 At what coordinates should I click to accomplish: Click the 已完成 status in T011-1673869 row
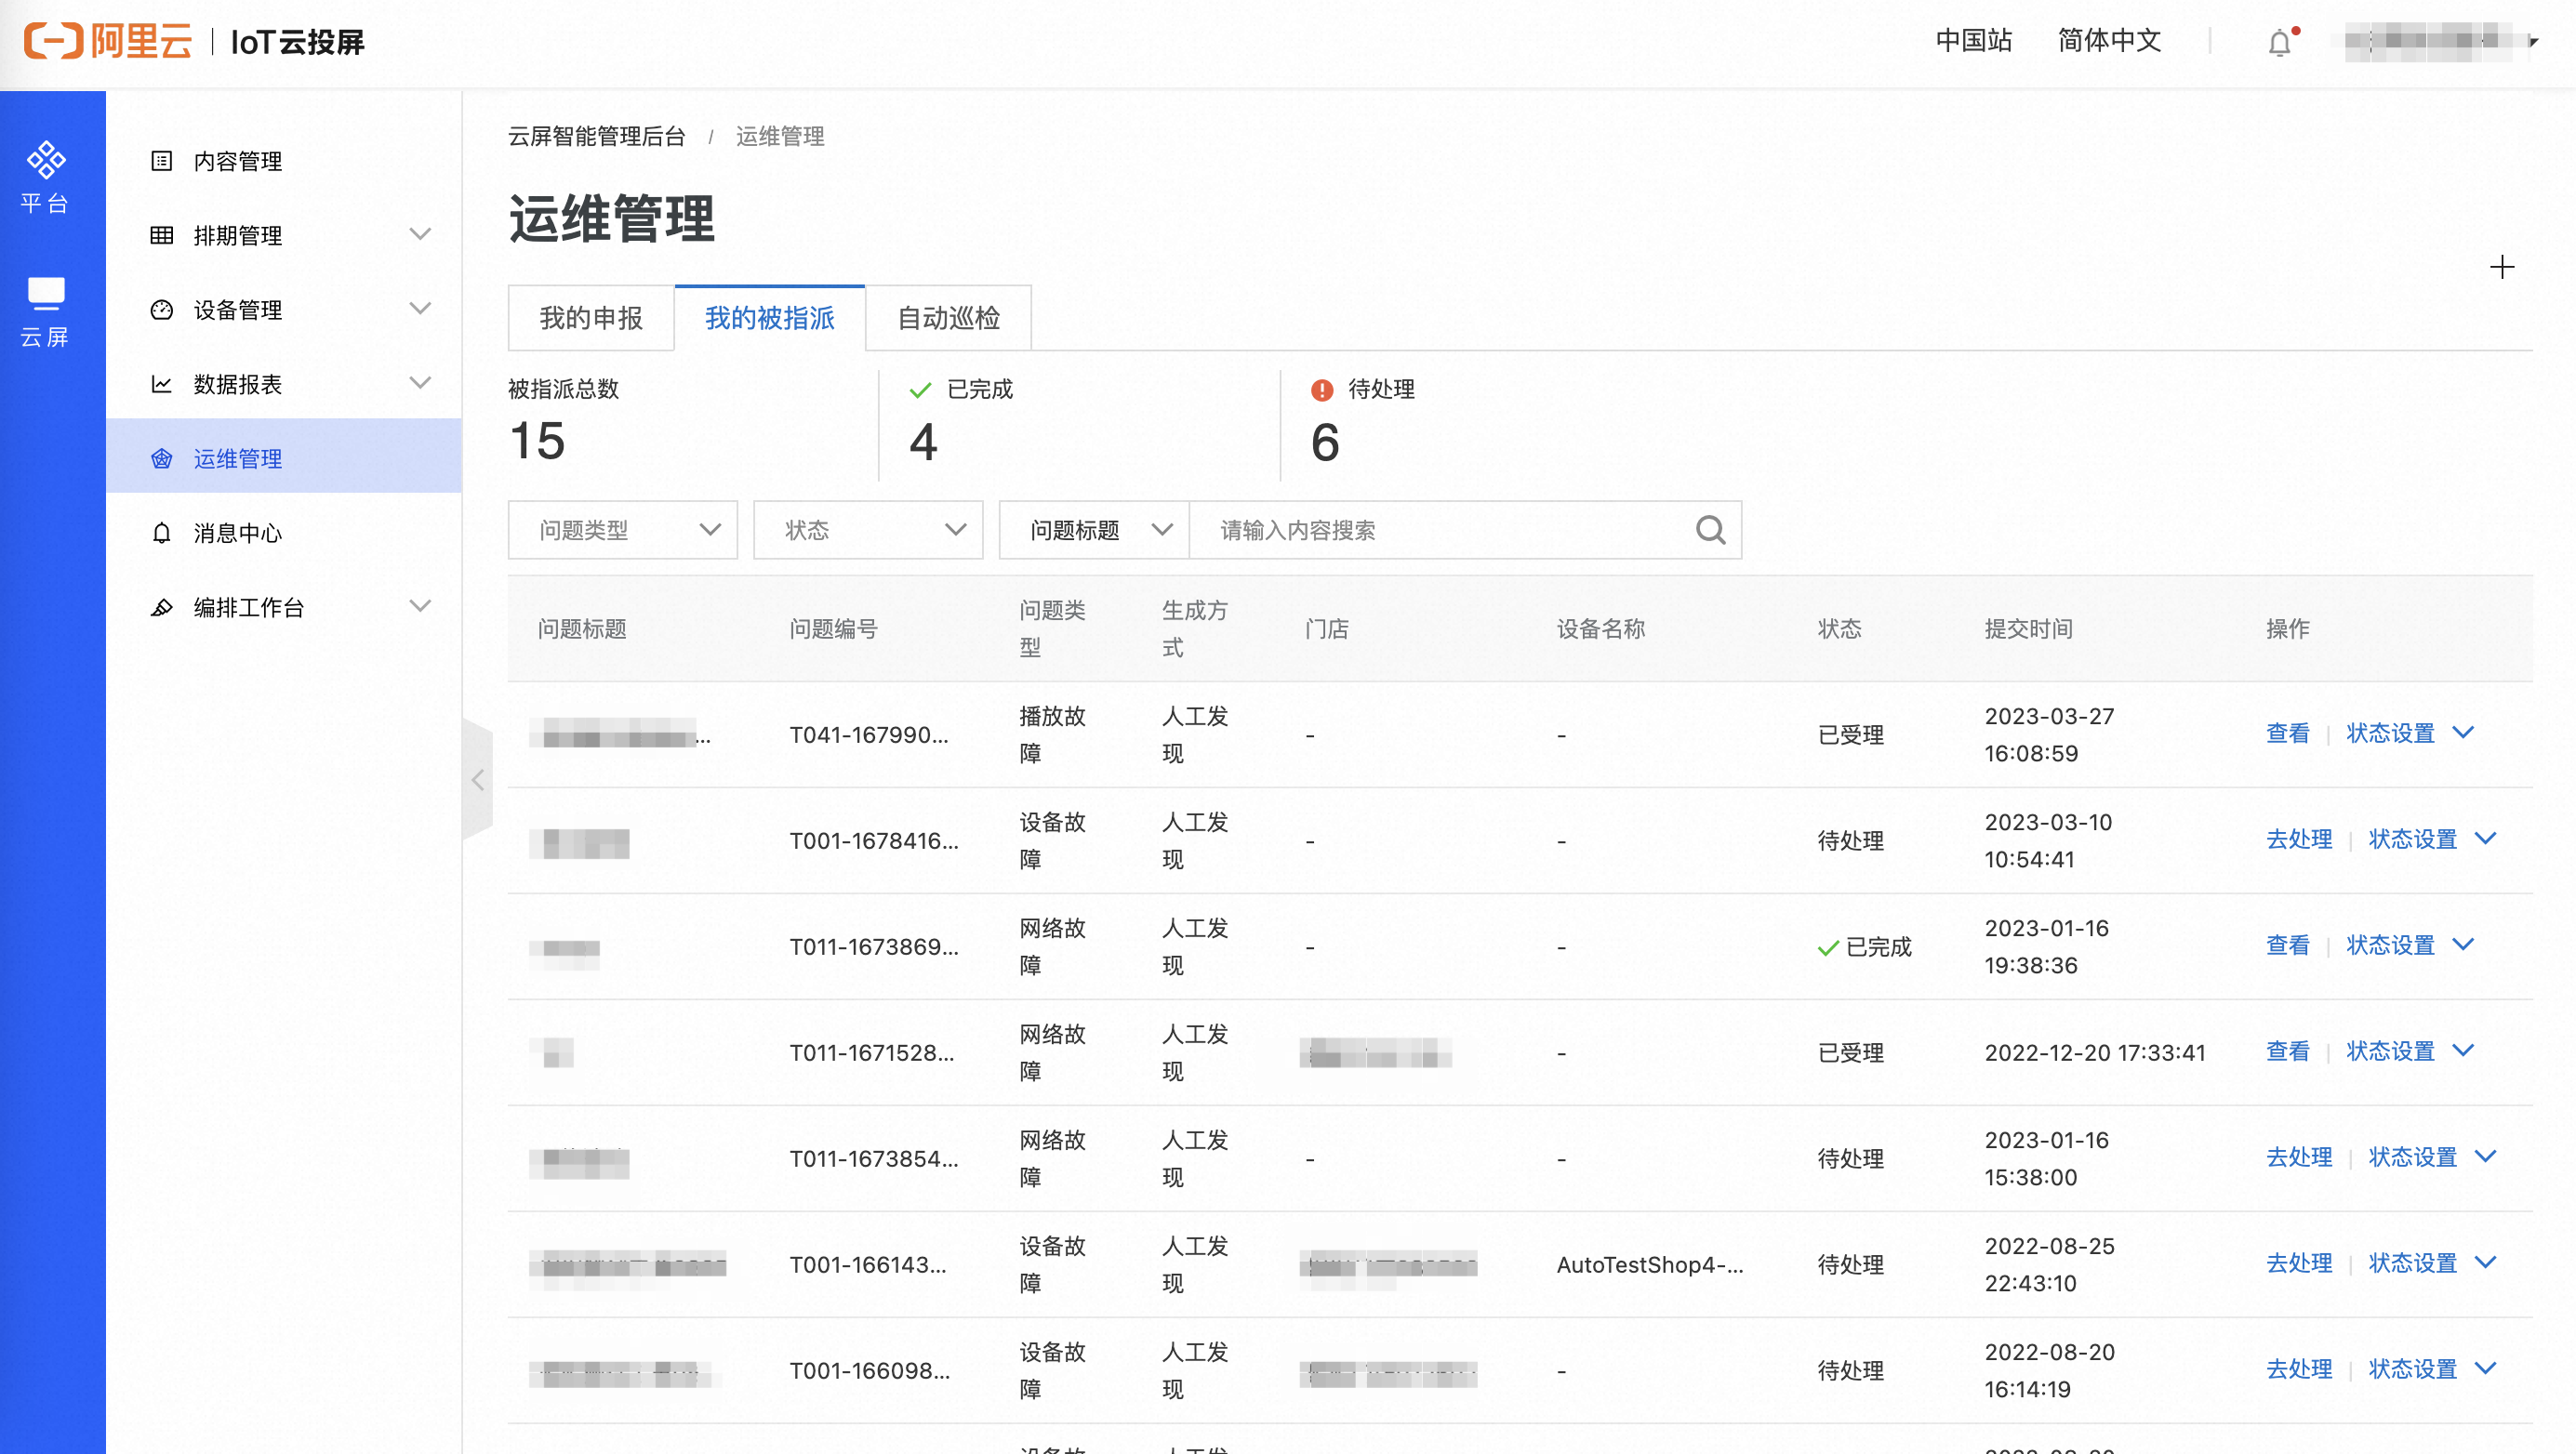click(1865, 947)
